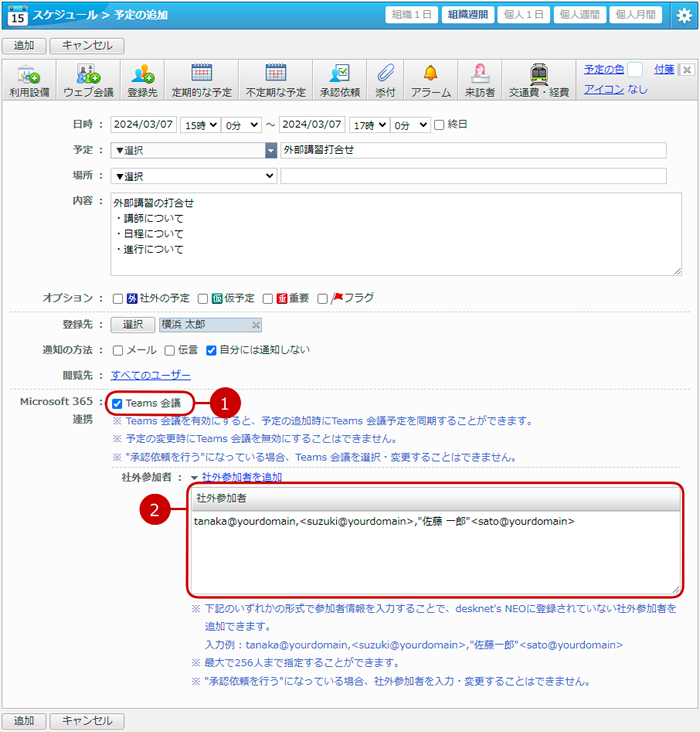Switch to 組織週間 view tab
This screenshot has height=732, width=700.
coord(467,15)
